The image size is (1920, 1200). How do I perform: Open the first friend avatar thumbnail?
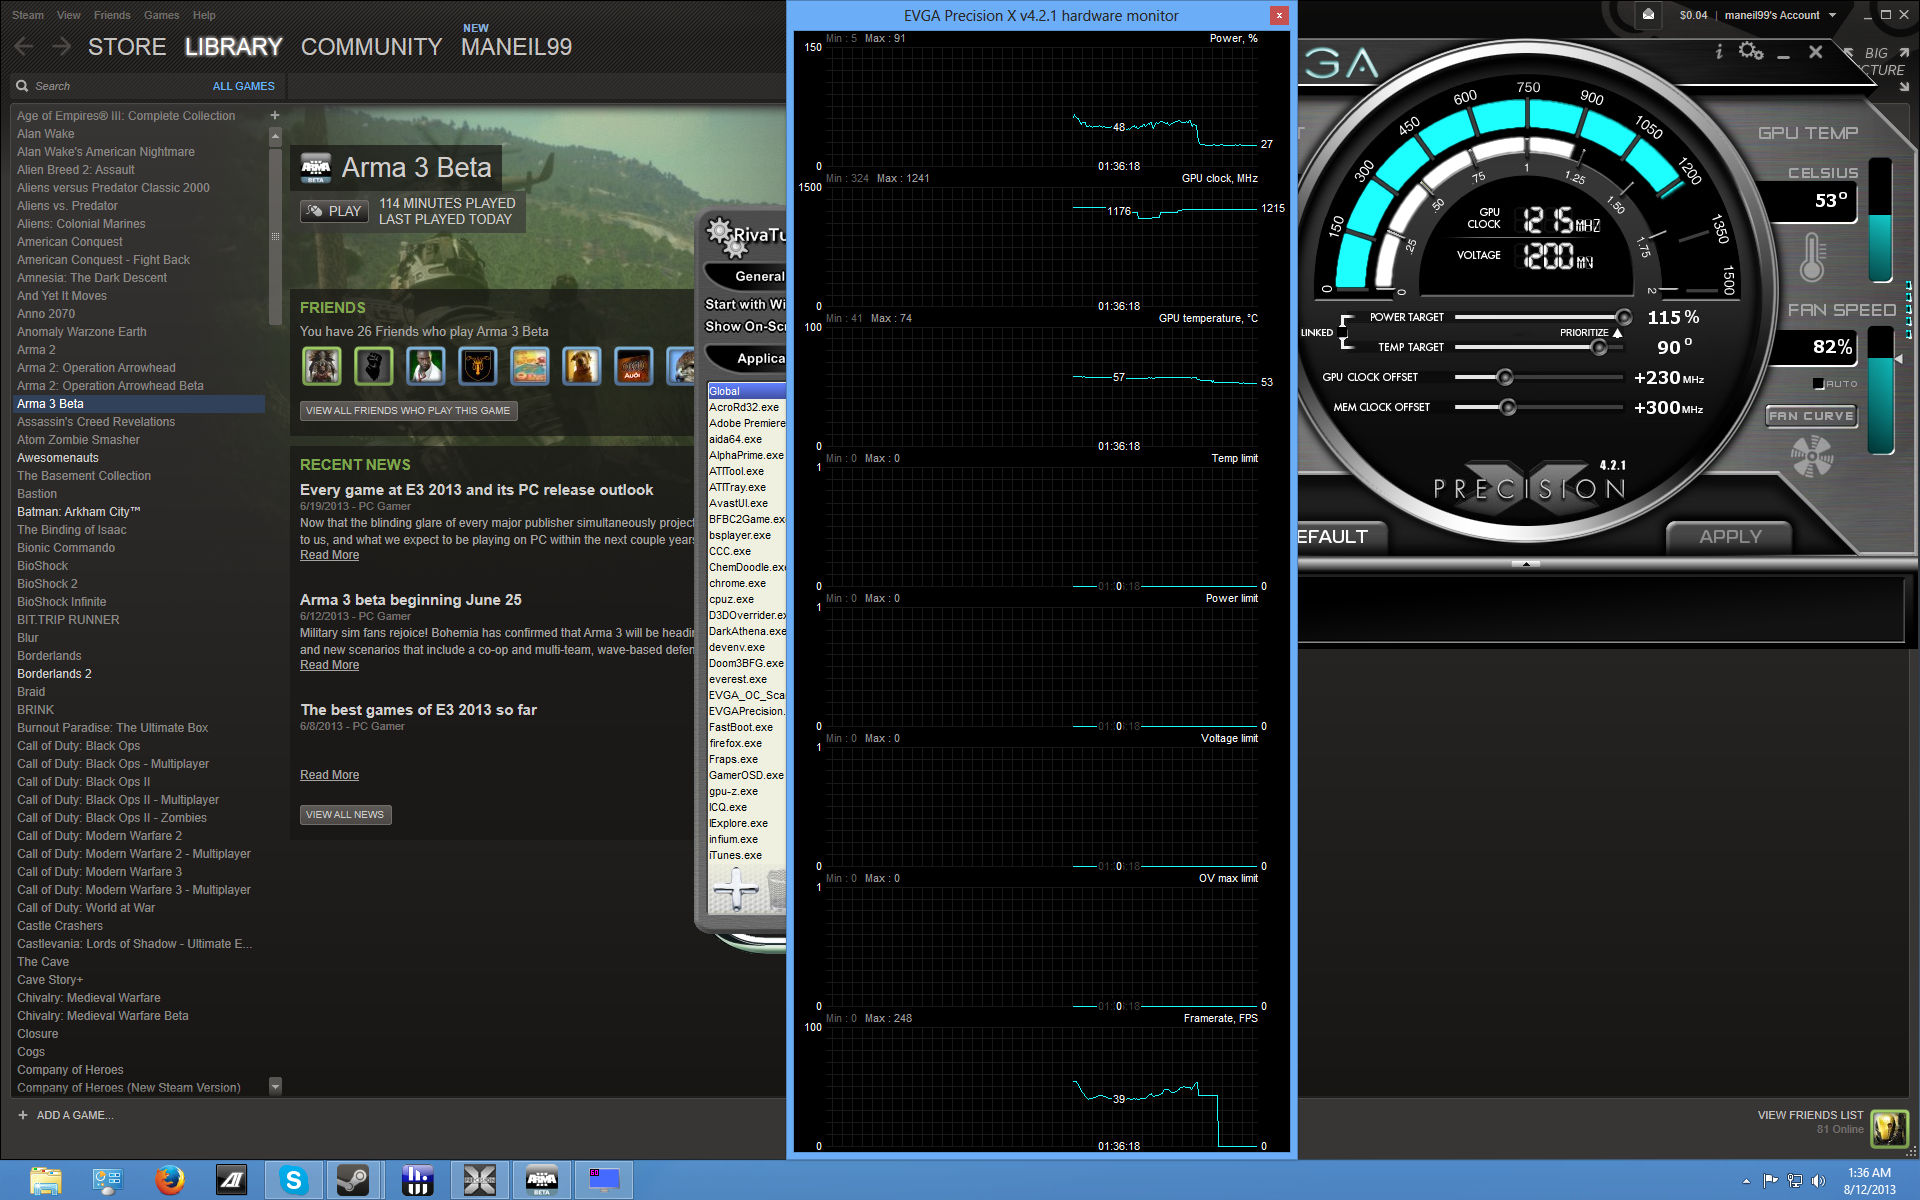(322, 366)
